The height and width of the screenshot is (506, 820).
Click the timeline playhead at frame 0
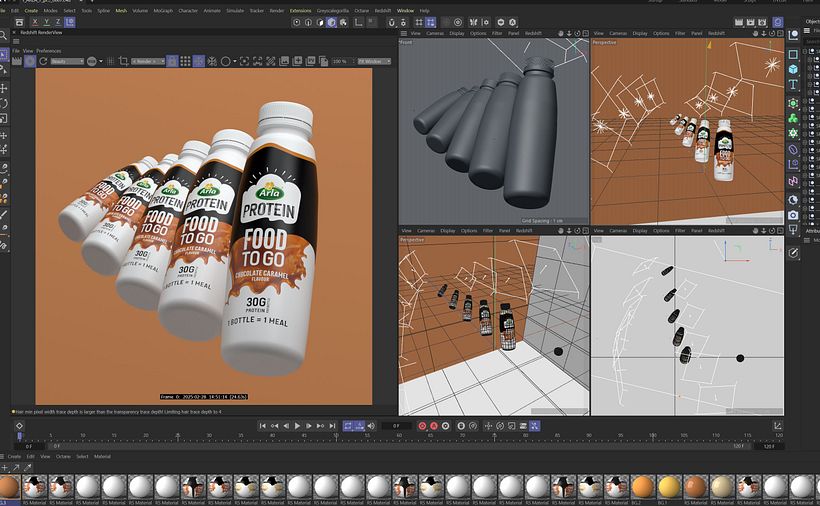(20, 436)
